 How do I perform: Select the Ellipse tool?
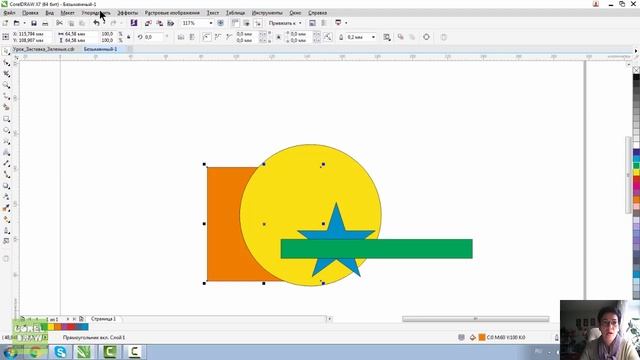pos(6,130)
